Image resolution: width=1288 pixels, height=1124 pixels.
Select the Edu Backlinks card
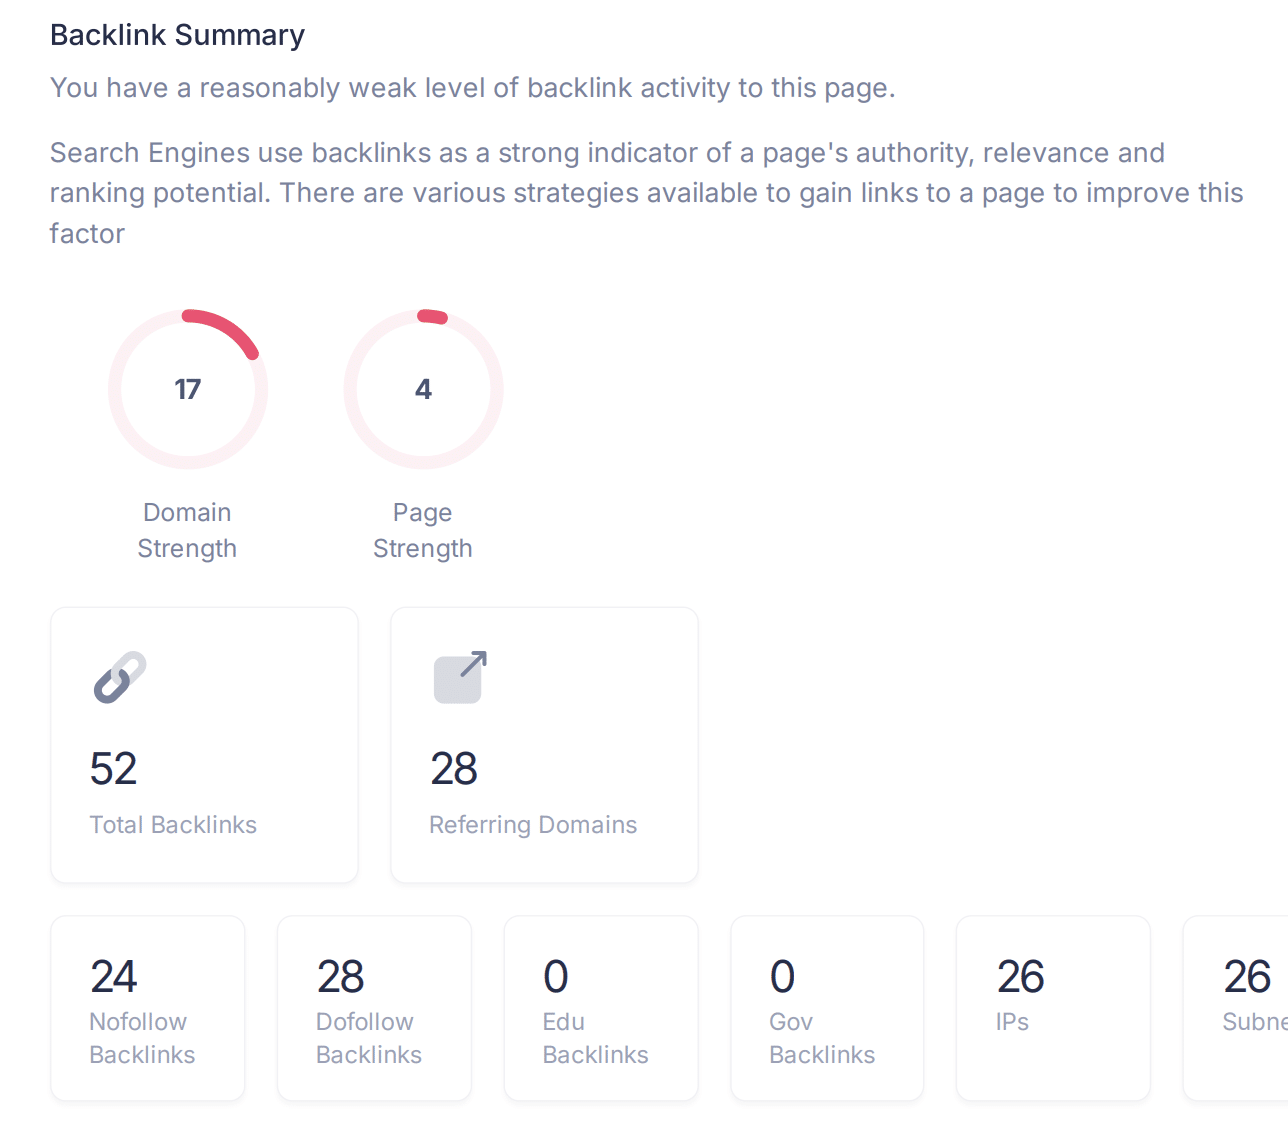[x=601, y=1008]
